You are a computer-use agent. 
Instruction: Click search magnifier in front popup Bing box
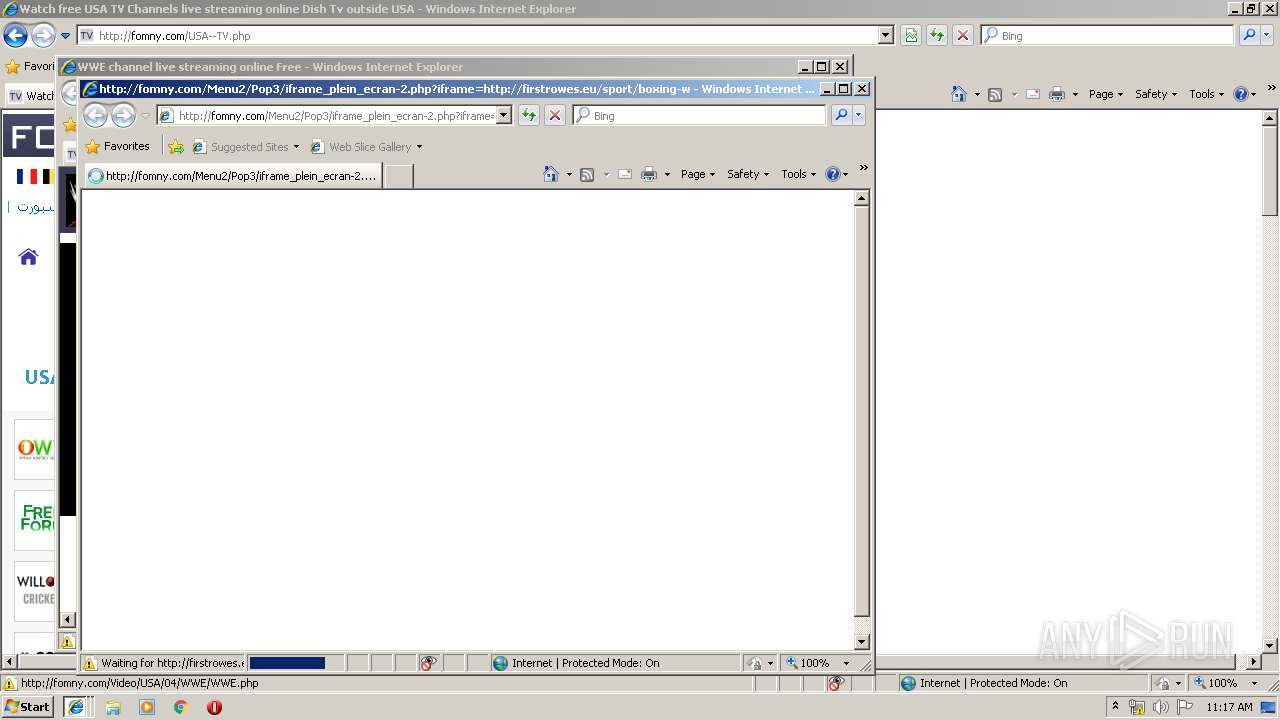(x=841, y=116)
